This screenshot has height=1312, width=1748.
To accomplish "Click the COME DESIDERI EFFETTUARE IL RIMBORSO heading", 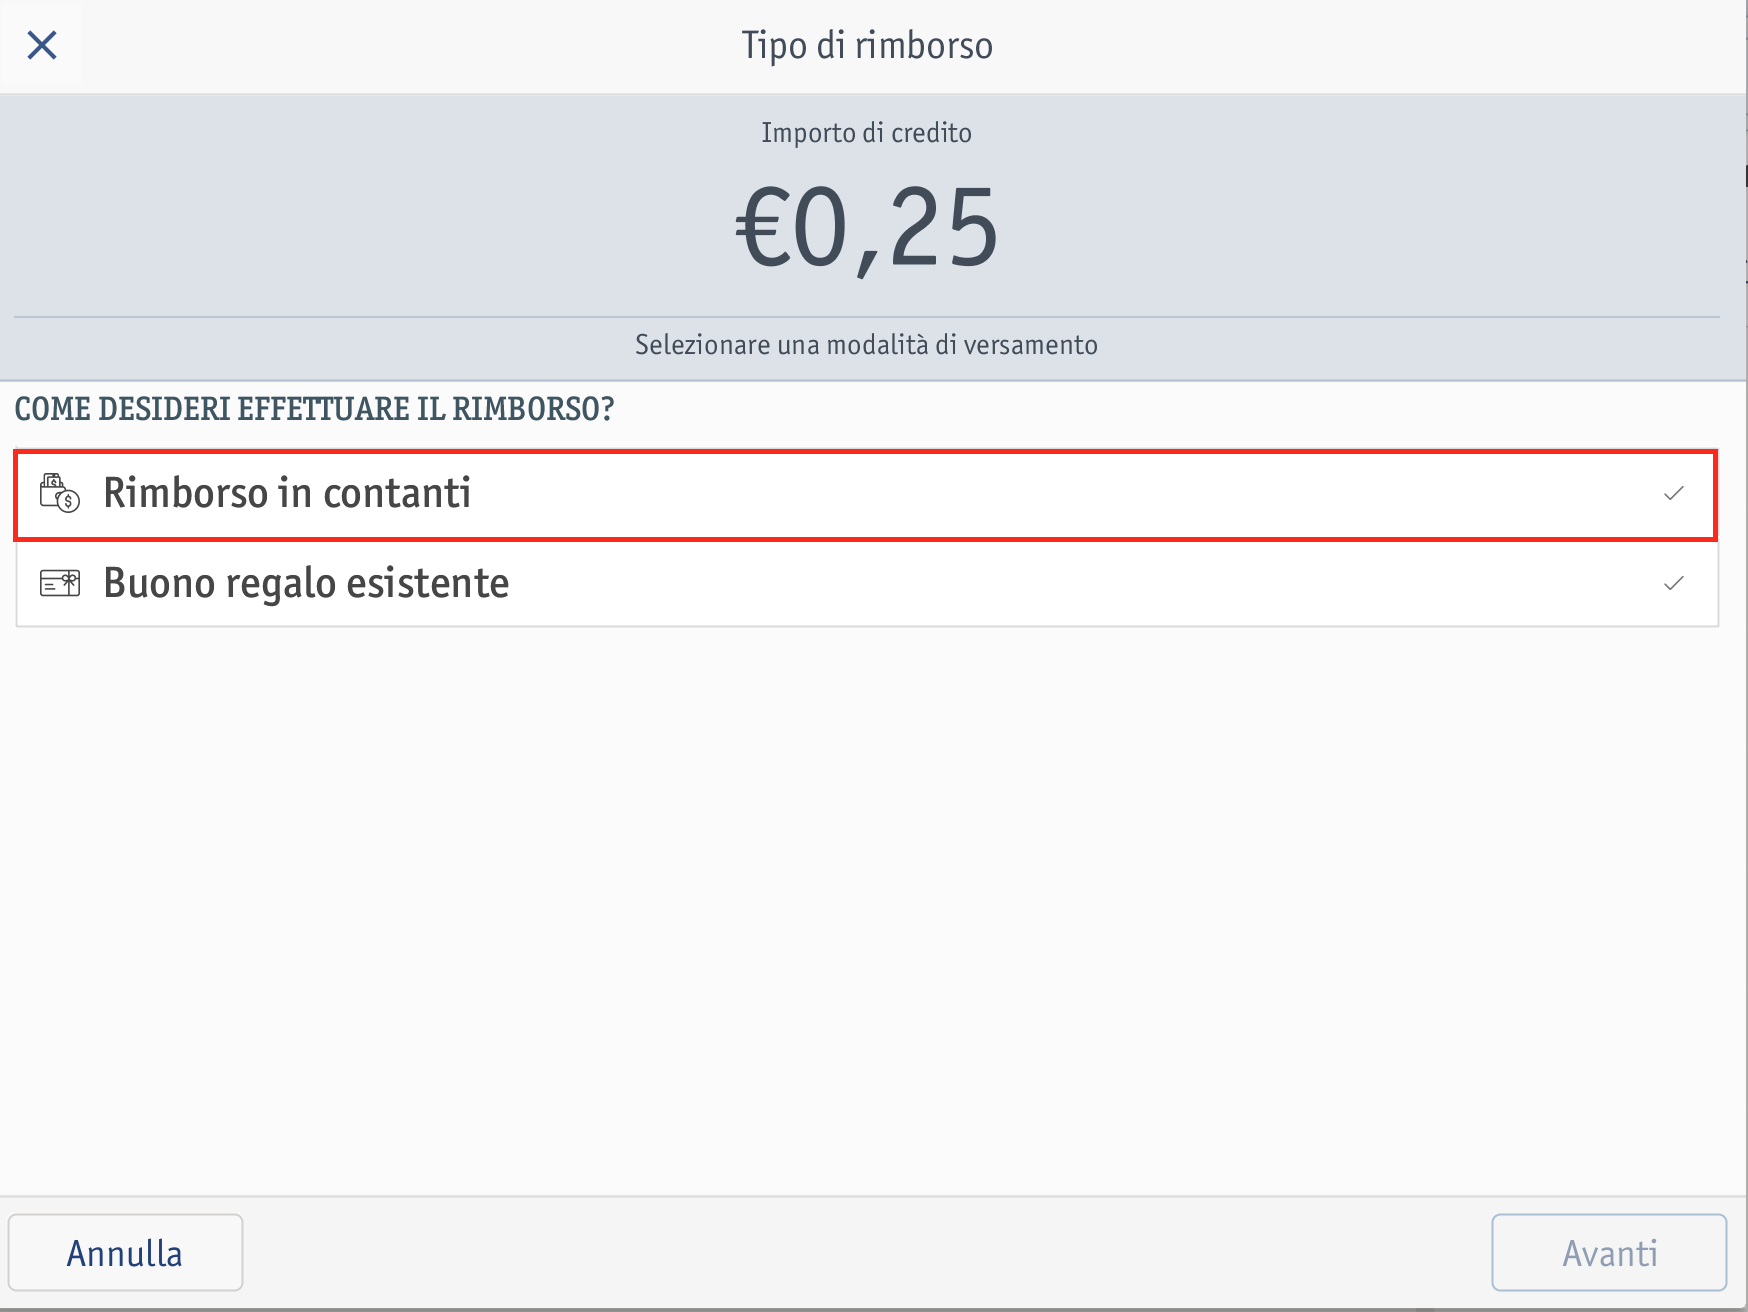I will coord(314,409).
